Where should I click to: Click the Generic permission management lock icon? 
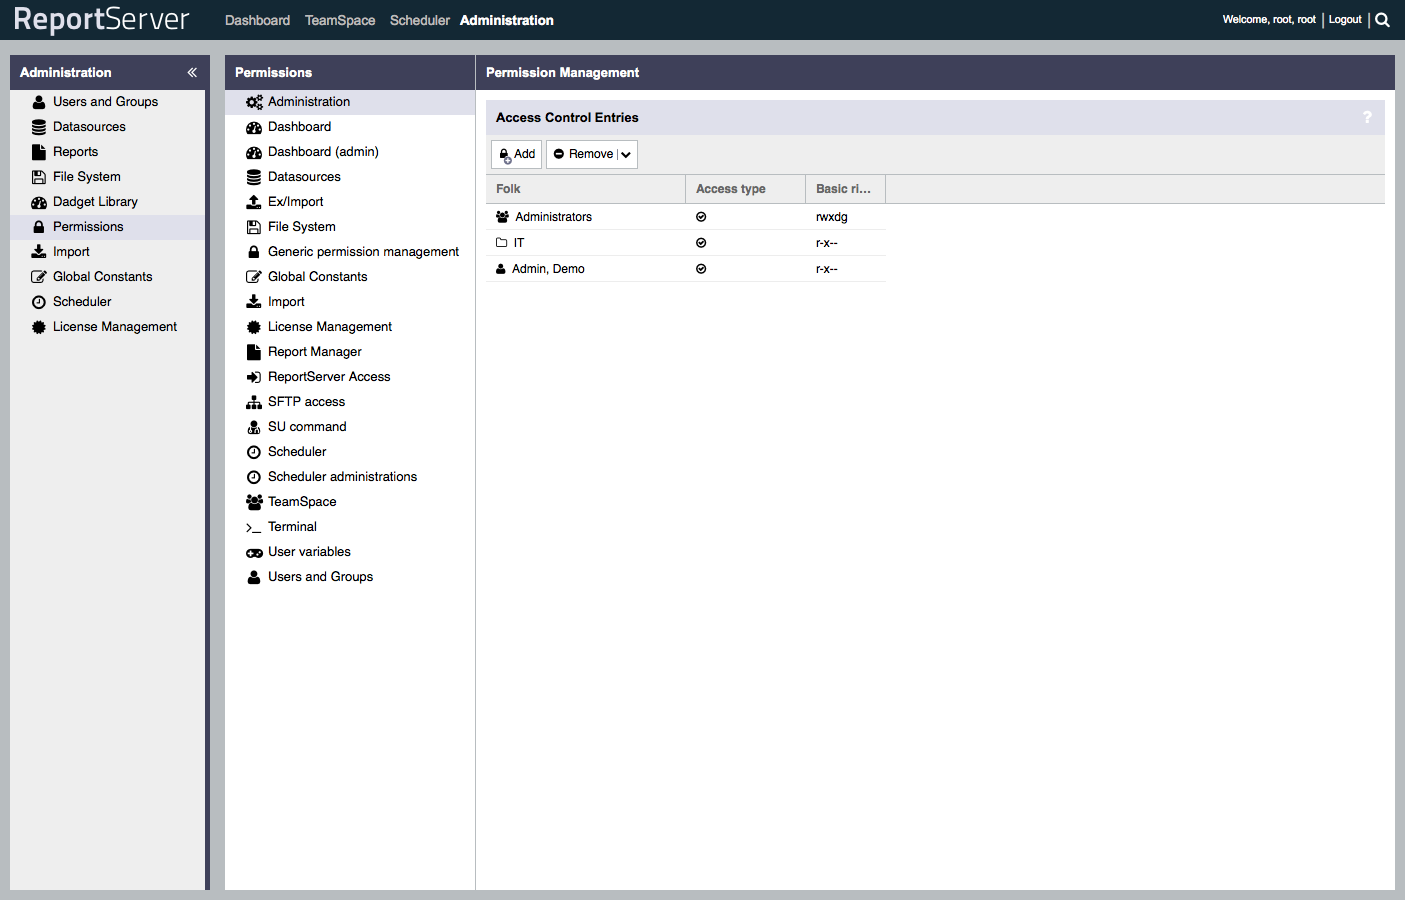[x=254, y=252]
